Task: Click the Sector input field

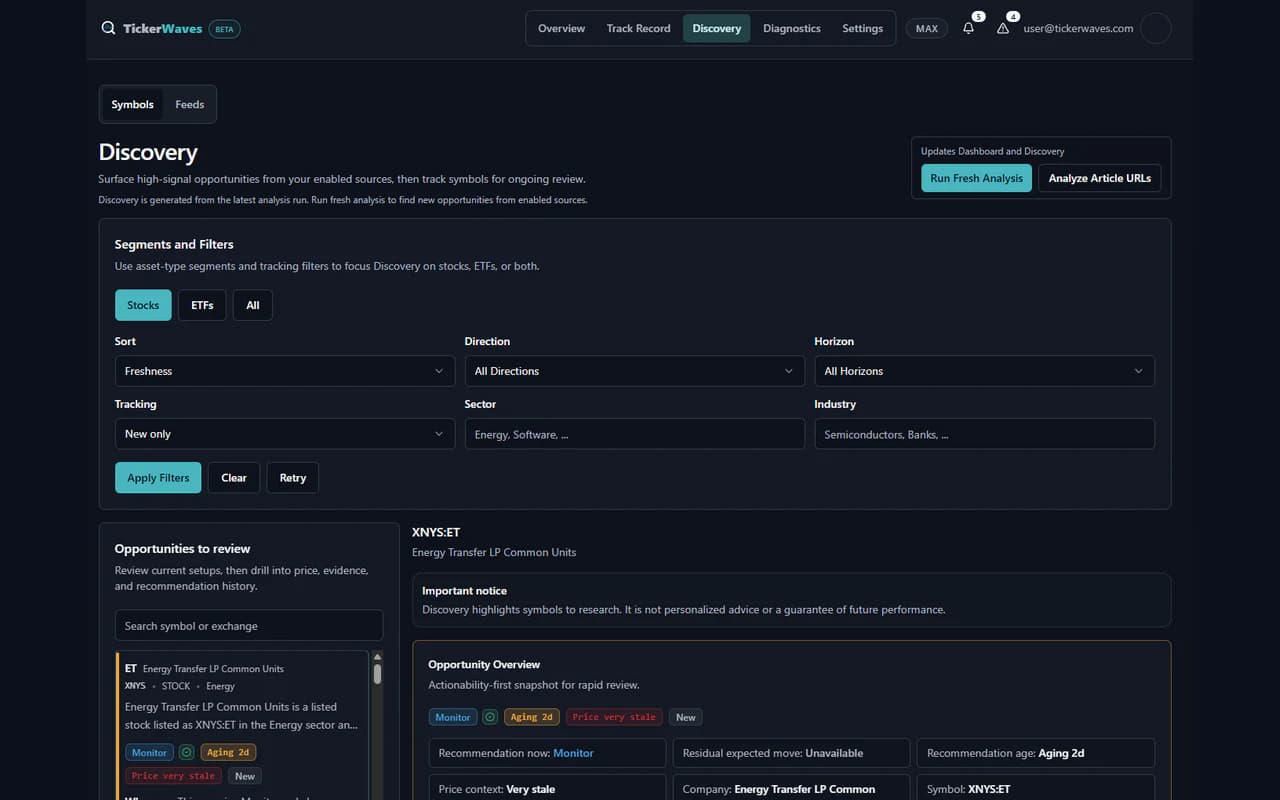Action: [x=635, y=434]
